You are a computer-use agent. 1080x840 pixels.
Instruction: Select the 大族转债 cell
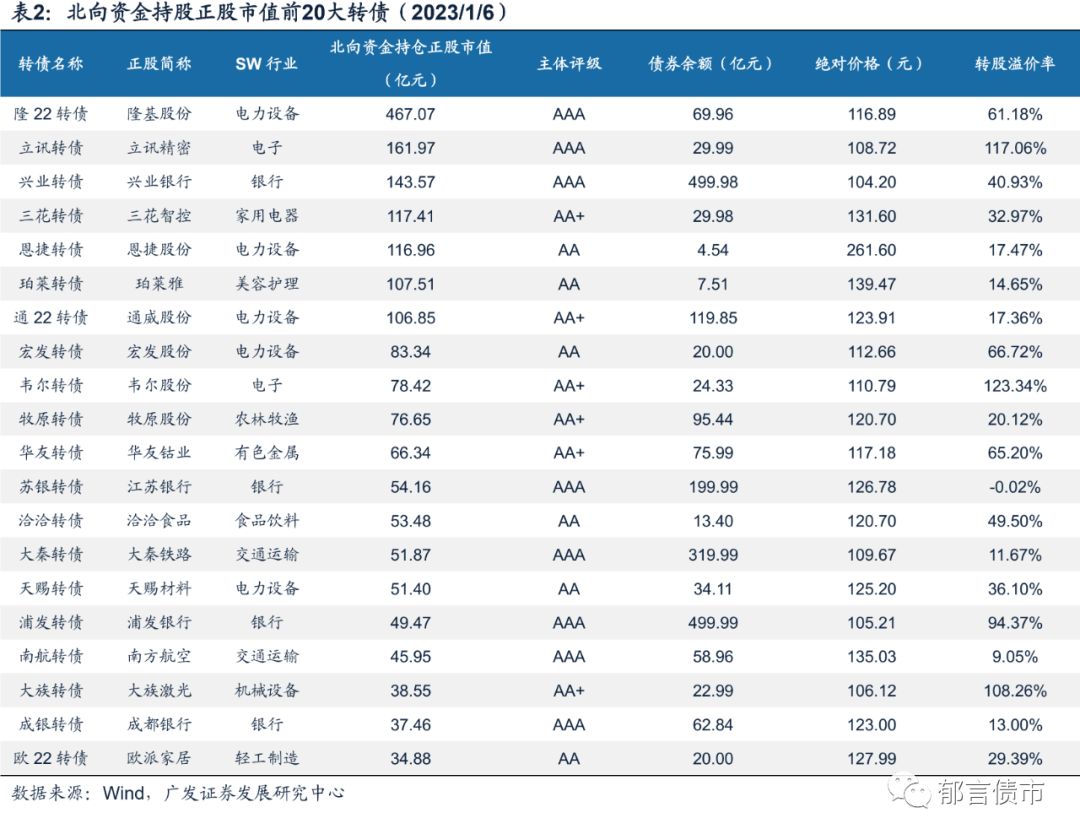click(51, 691)
